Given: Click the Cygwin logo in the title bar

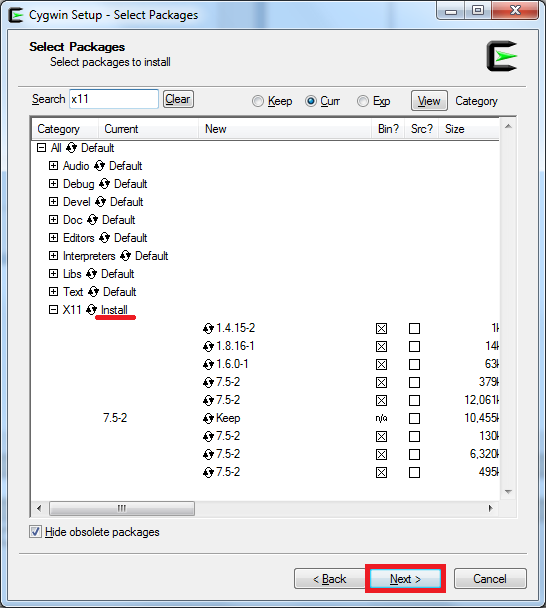Looking at the screenshot, I should [x=16, y=15].
